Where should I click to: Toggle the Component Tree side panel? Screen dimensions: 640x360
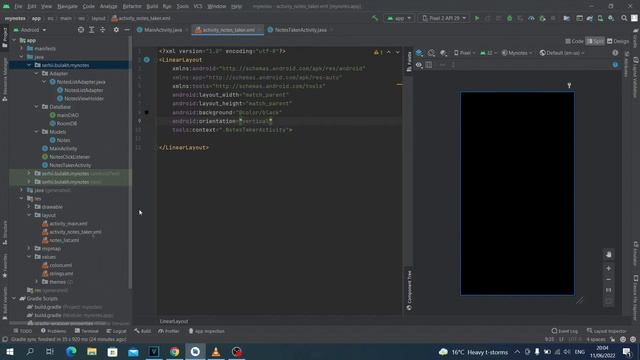(x=409, y=290)
